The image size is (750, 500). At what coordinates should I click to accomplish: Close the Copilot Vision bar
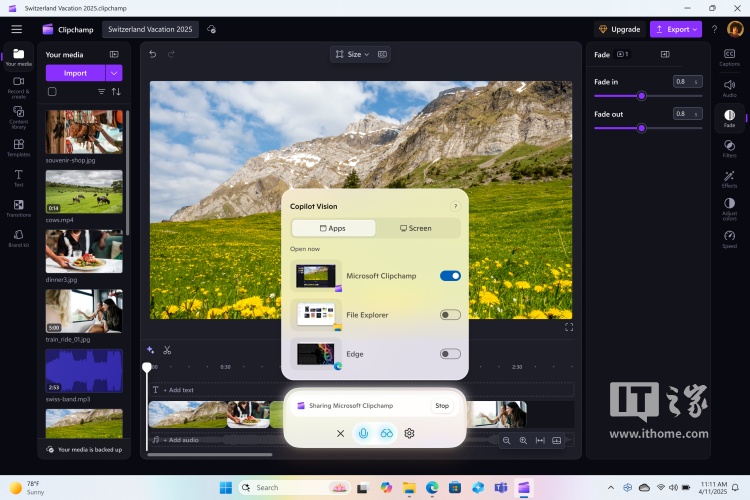pos(341,433)
